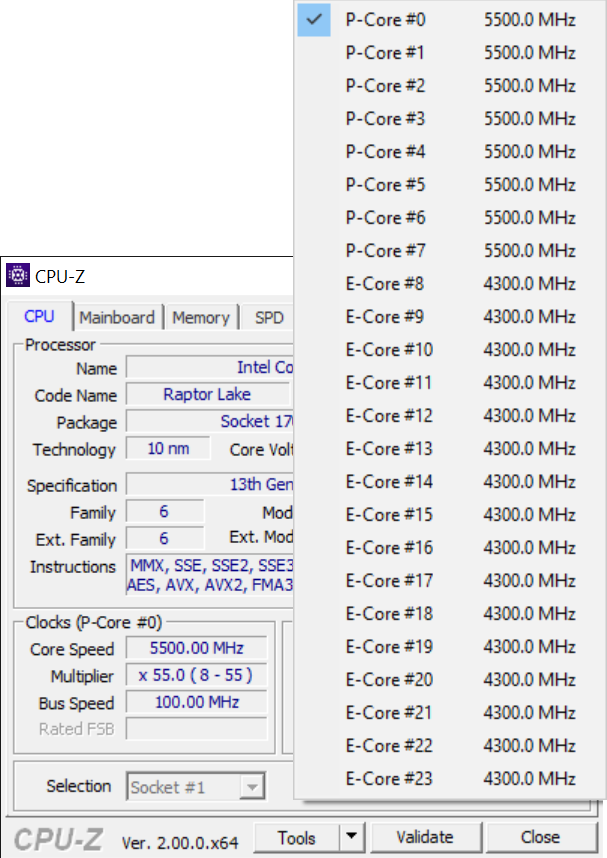Select P-Core #5 clock entry

[x=449, y=185]
